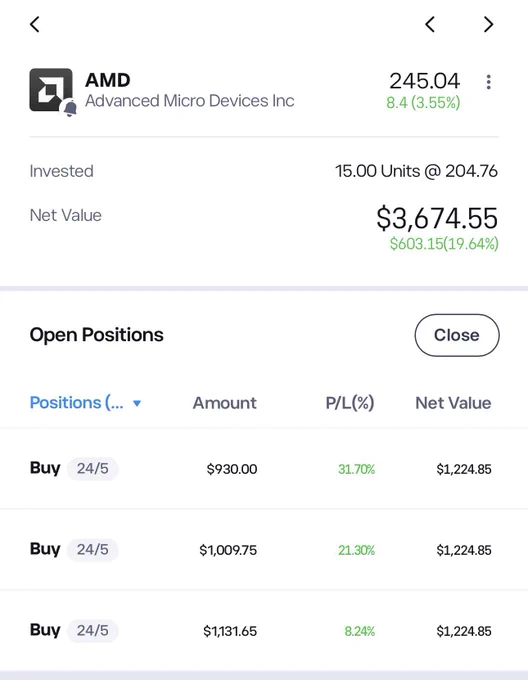Tap the AMD ticker name

pyautogui.click(x=108, y=80)
